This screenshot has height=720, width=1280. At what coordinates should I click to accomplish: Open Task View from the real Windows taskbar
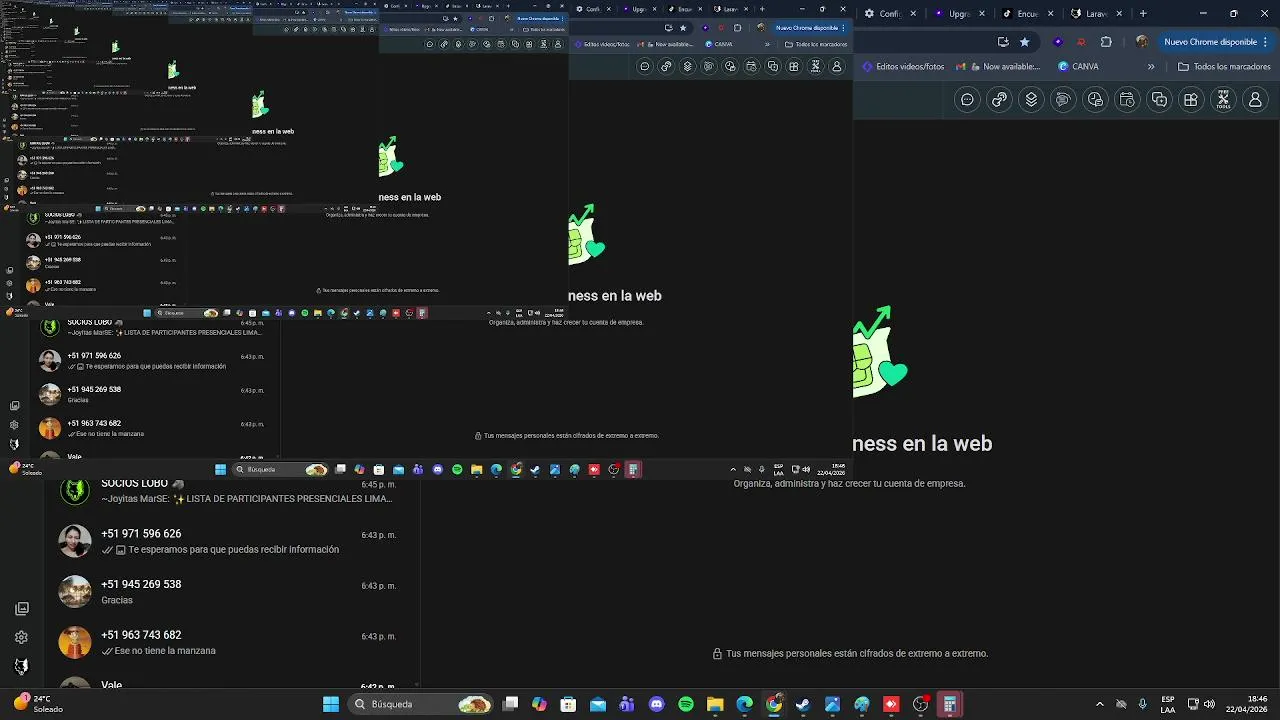[510, 704]
